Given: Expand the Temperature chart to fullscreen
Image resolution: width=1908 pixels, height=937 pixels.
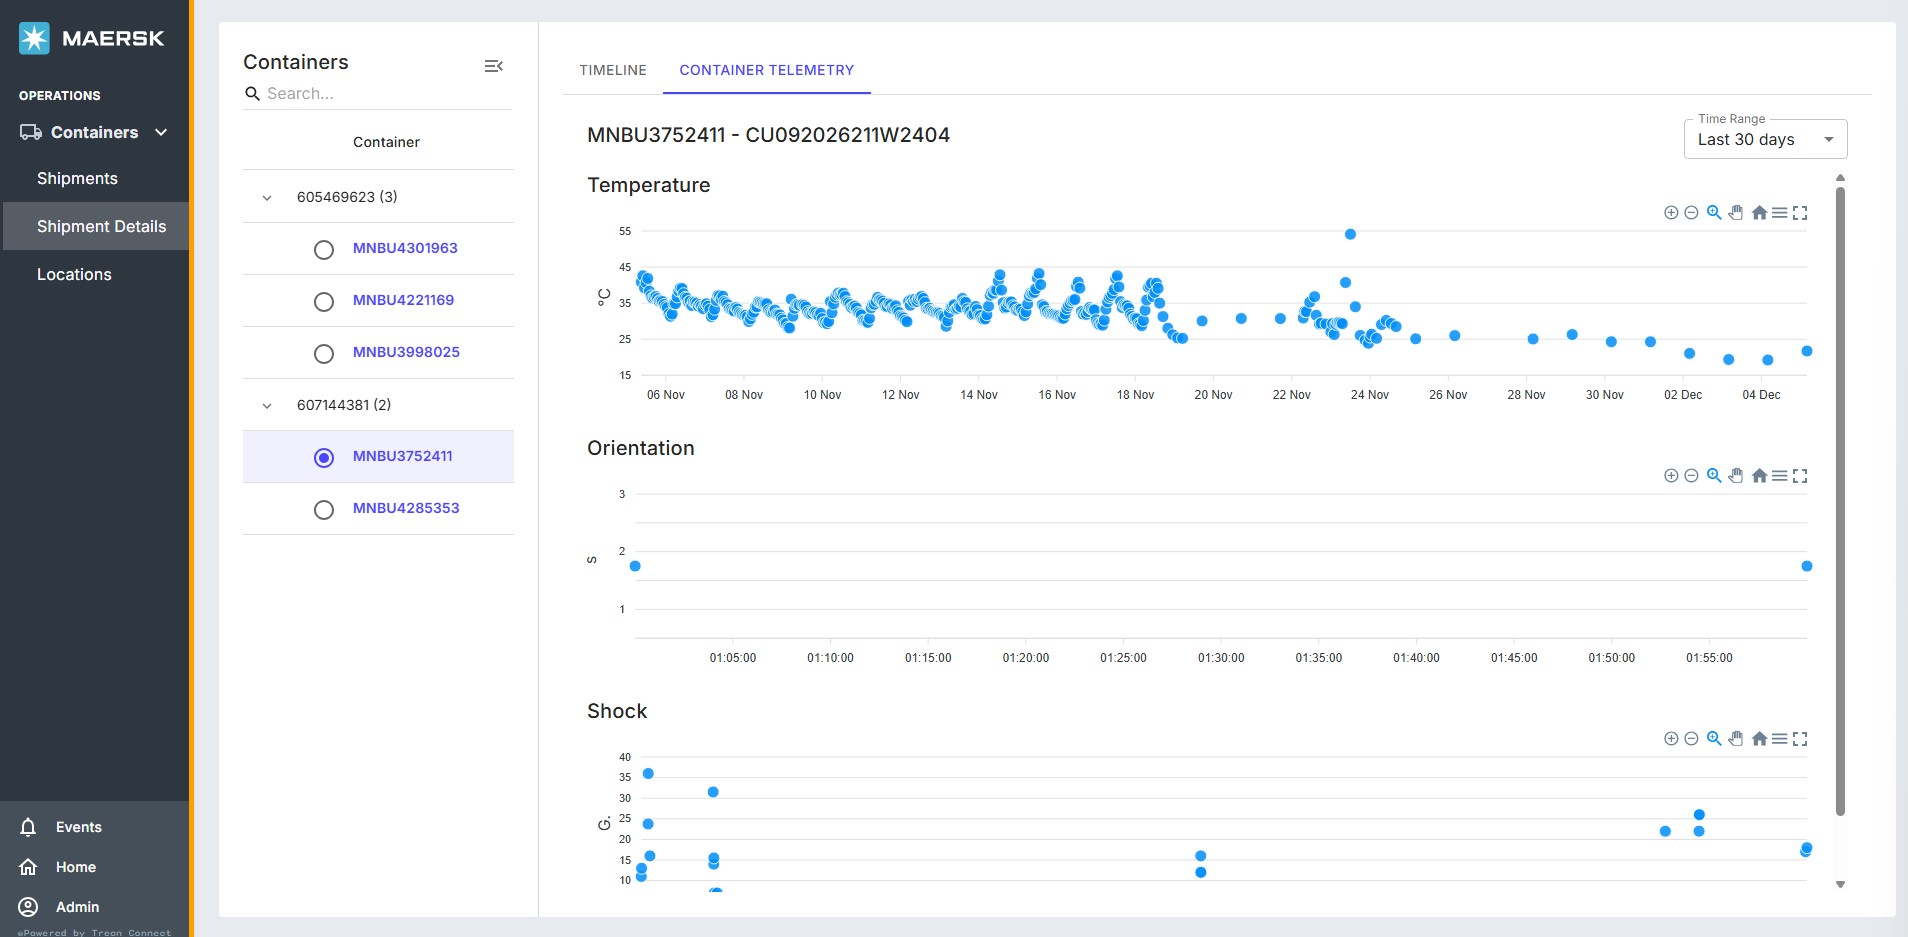Looking at the screenshot, I should tap(1800, 213).
